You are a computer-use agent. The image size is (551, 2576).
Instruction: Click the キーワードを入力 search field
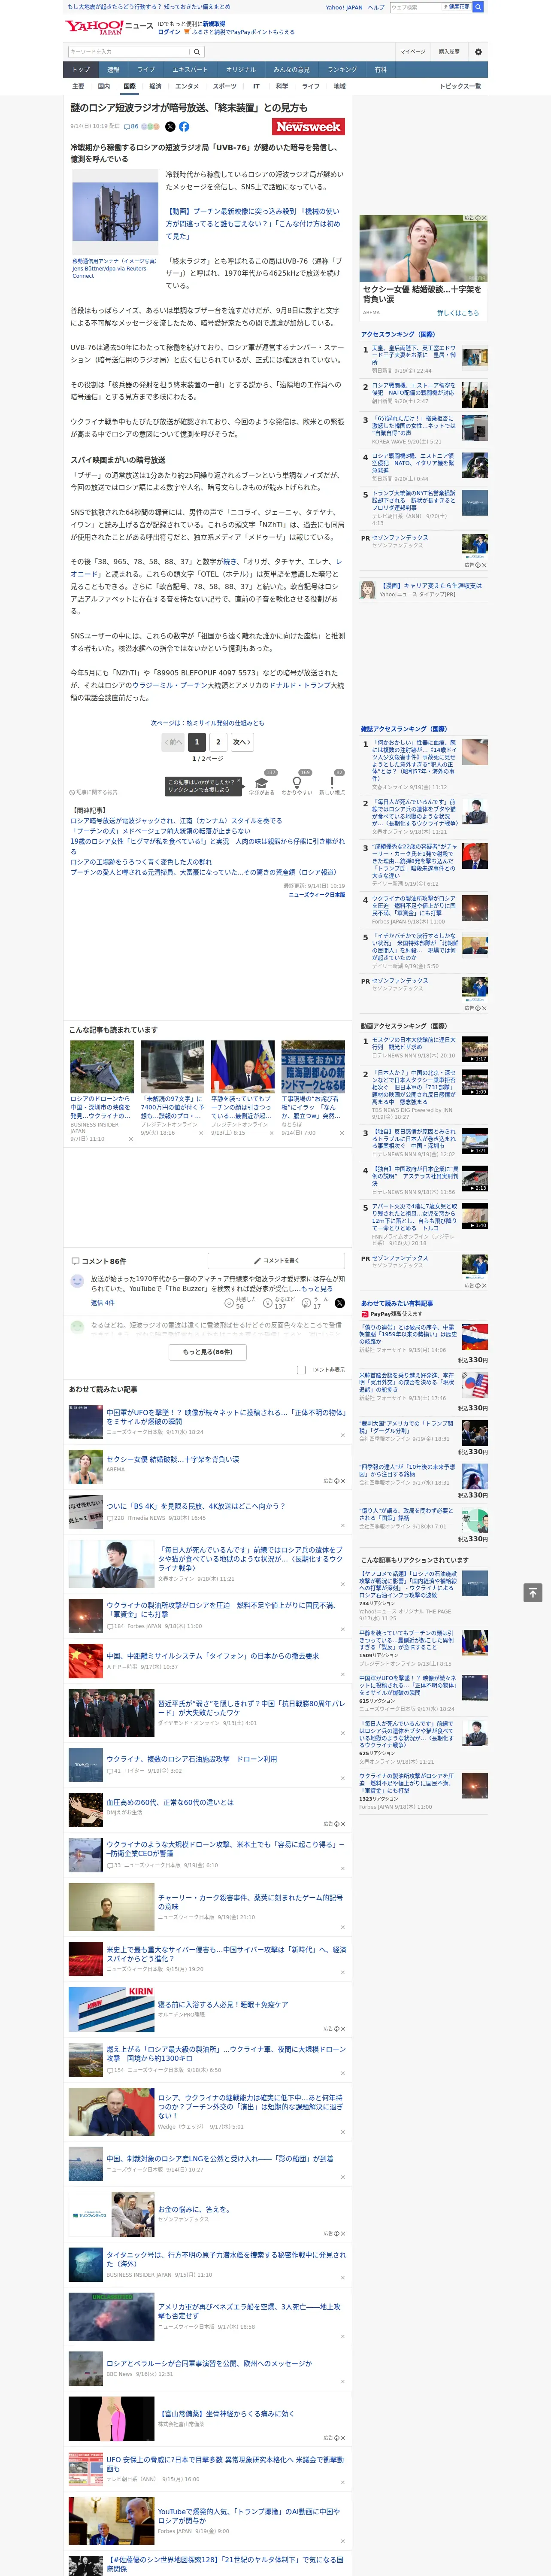point(129,52)
